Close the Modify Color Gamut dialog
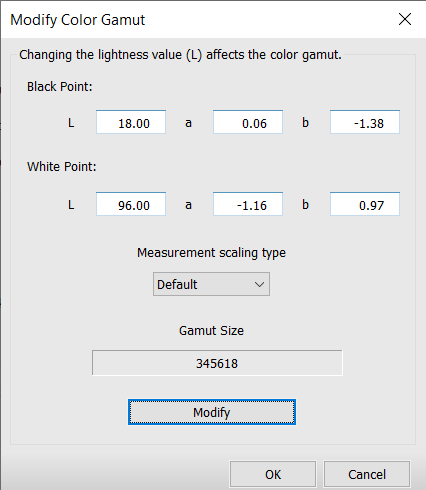This screenshot has height=490, width=426. 405,19
